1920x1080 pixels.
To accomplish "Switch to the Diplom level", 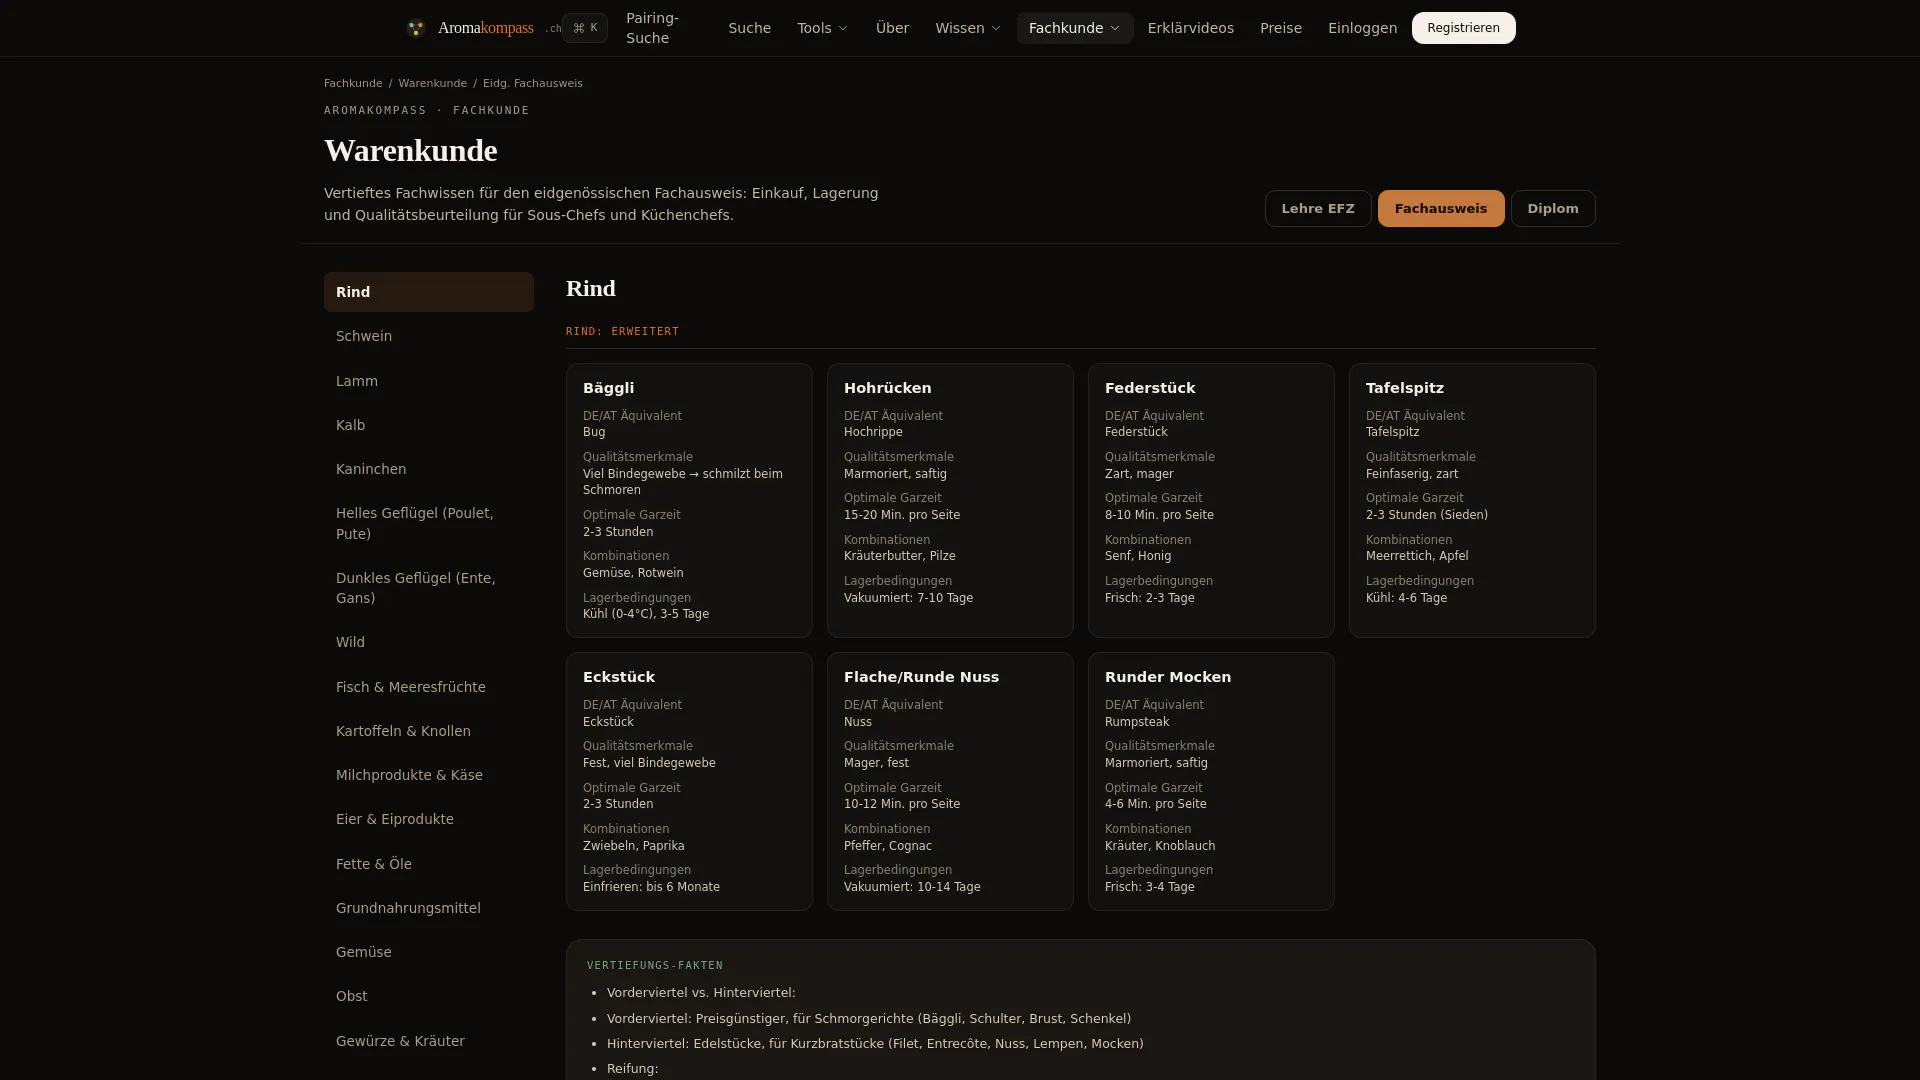I will coord(1552,209).
